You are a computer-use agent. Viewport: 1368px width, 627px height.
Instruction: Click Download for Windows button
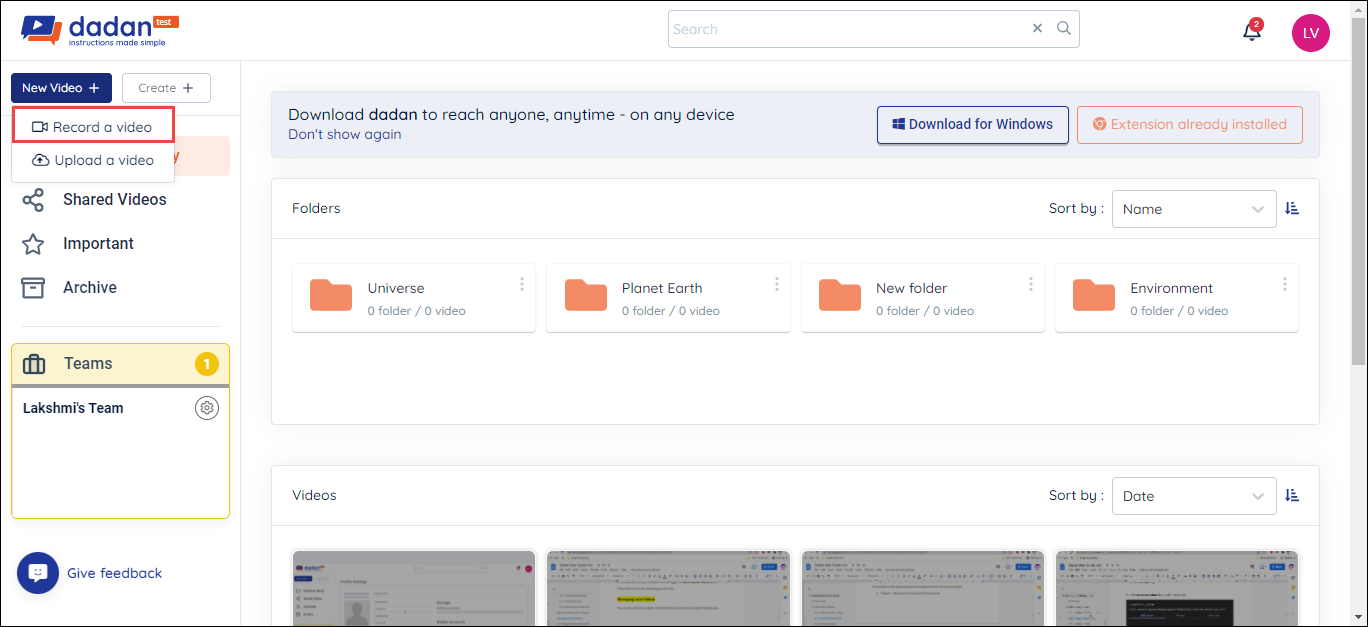coord(973,125)
